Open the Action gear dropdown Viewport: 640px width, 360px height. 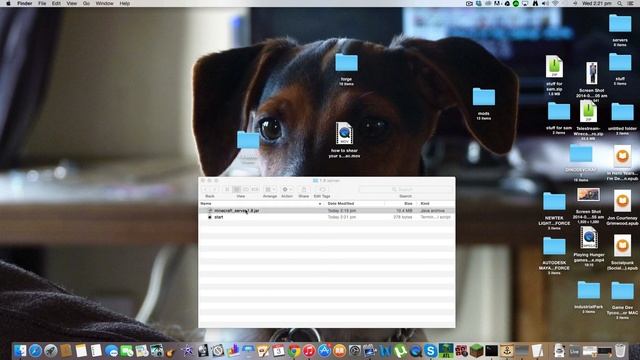pyautogui.click(x=287, y=189)
